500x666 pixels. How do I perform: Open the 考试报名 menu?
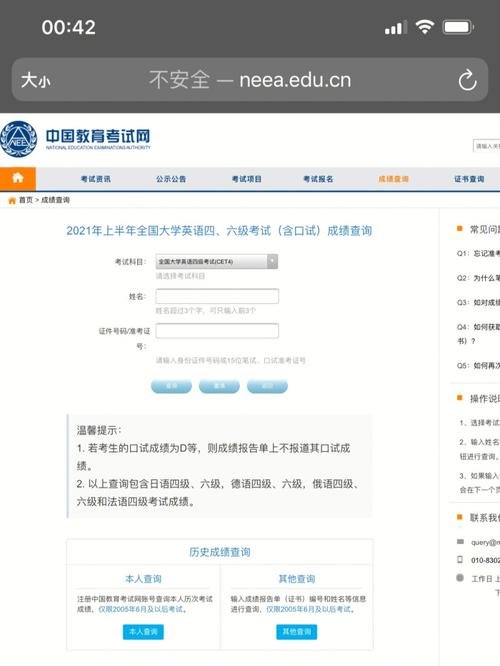[318, 179]
